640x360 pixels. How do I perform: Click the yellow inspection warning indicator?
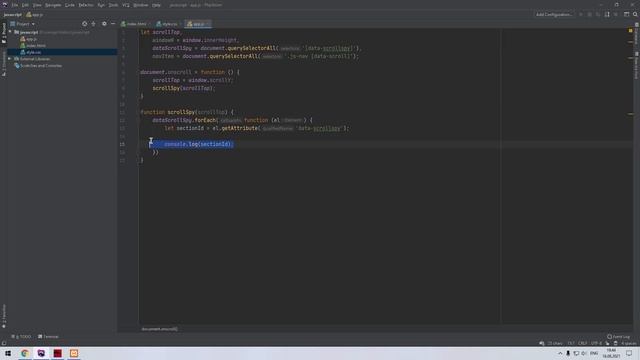coord(631,31)
